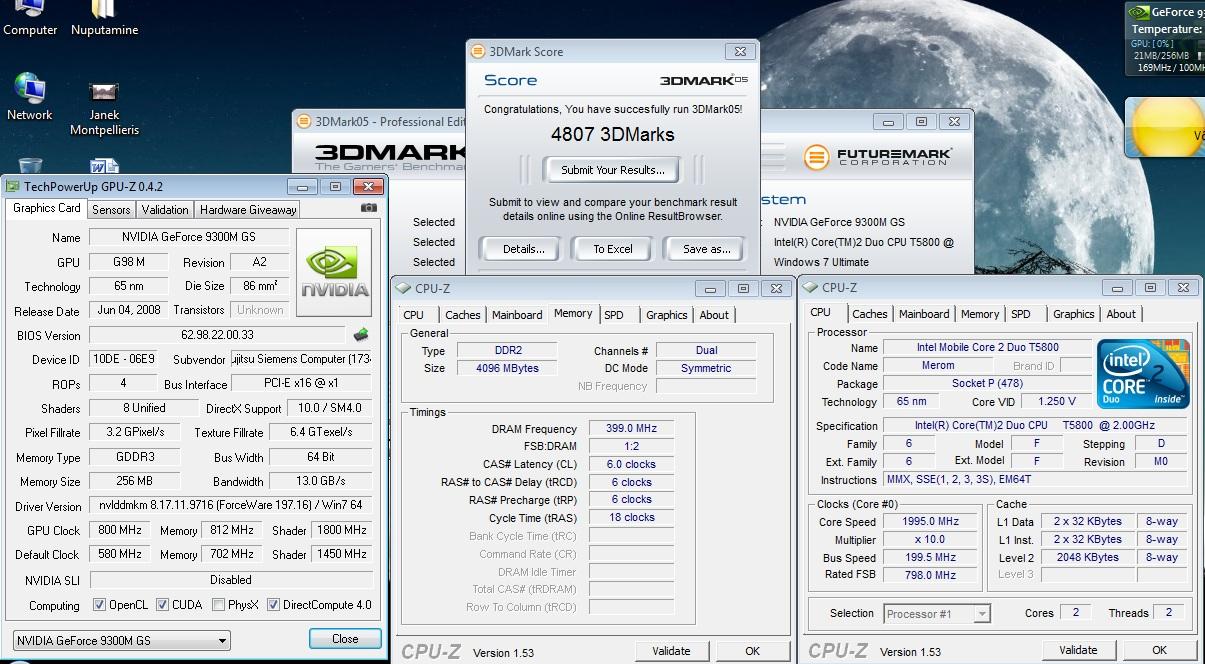Image resolution: width=1205 pixels, height=664 pixels.
Task: Open Memory tab in right CPU-Z window
Action: (980, 314)
